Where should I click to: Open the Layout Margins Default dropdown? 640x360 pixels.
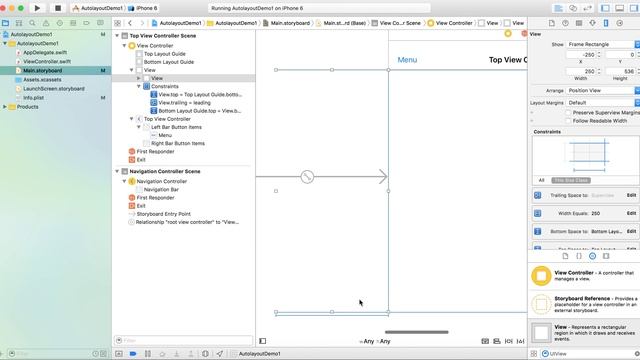(602, 103)
